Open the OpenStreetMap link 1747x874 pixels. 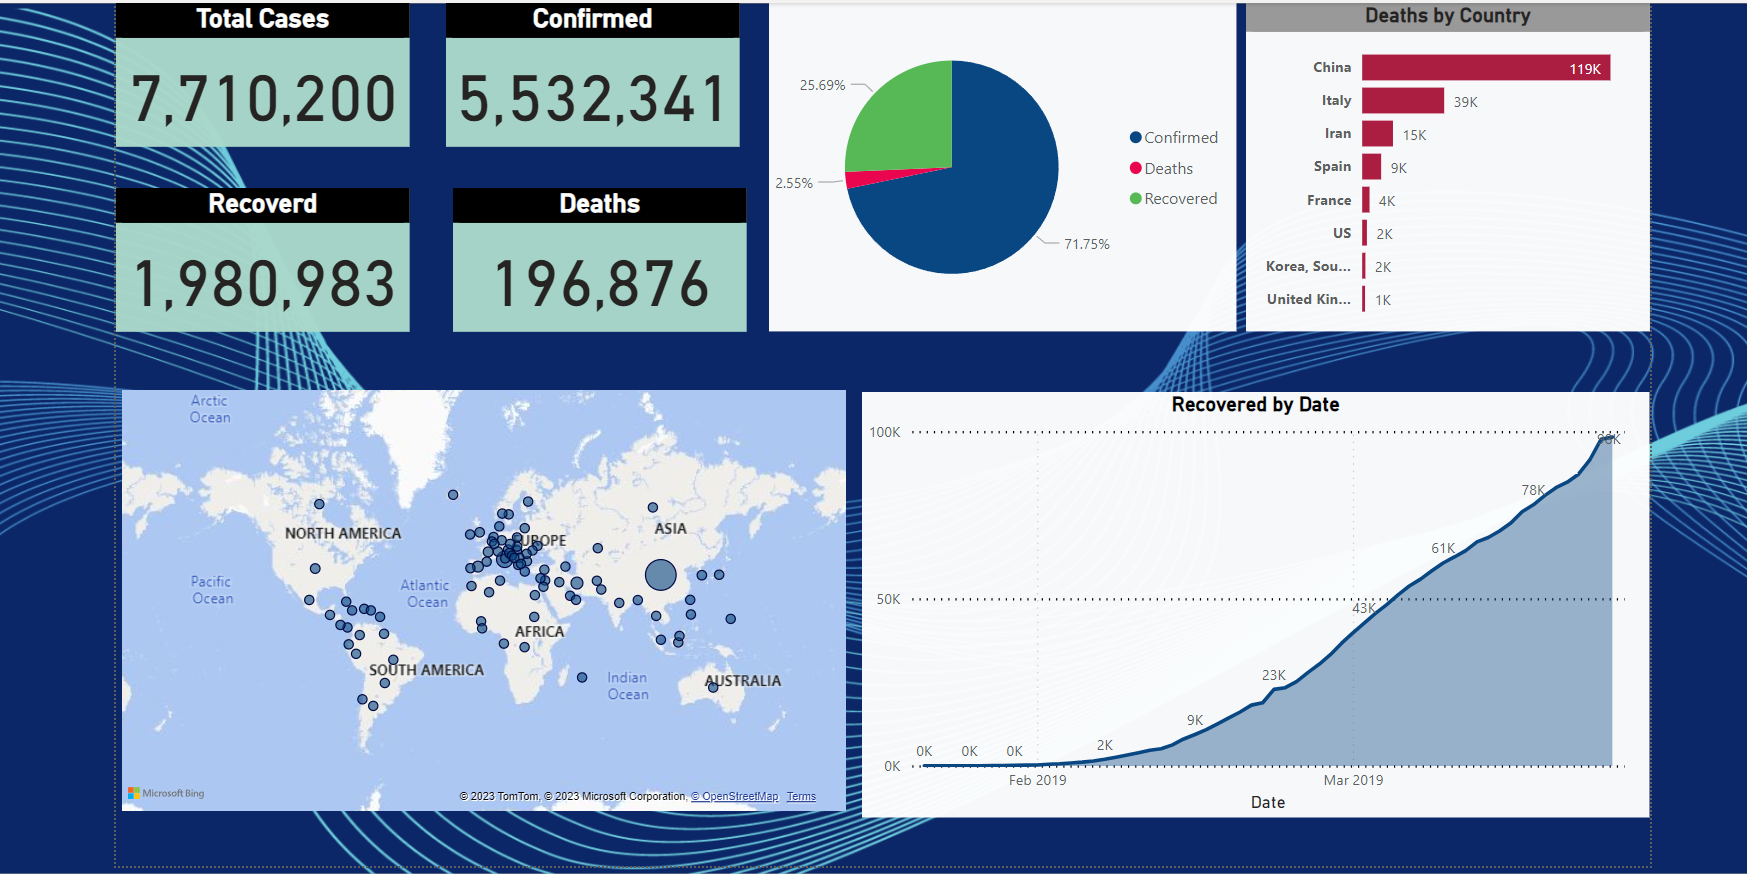pos(735,797)
